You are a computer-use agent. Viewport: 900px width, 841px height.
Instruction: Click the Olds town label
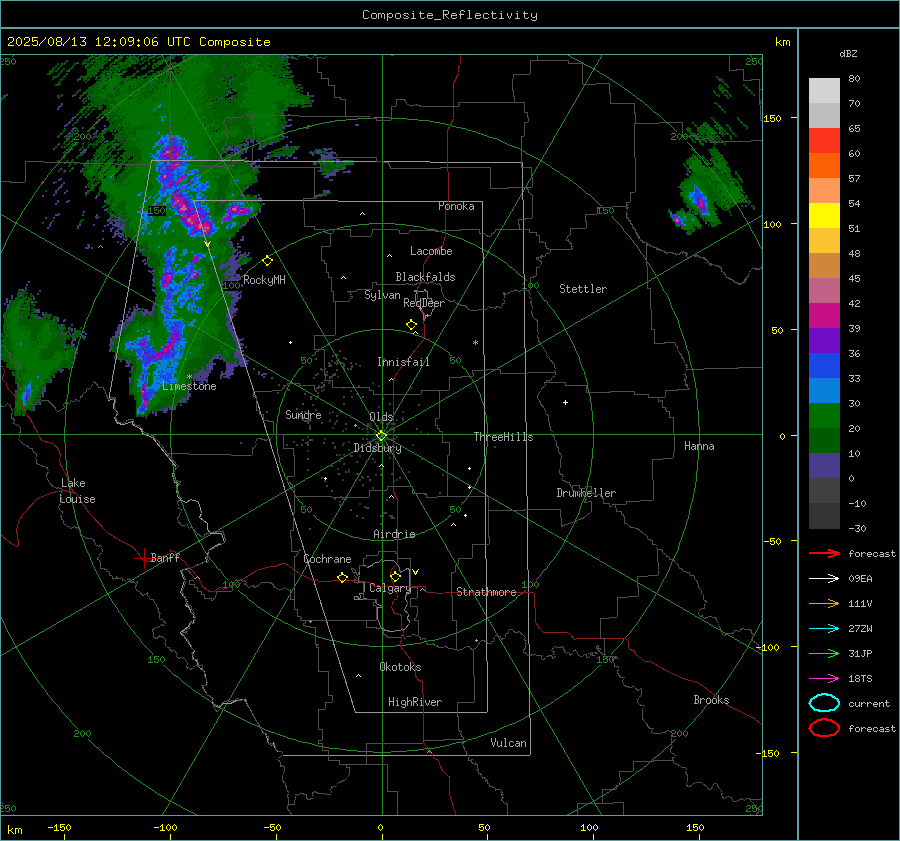coord(381,417)
